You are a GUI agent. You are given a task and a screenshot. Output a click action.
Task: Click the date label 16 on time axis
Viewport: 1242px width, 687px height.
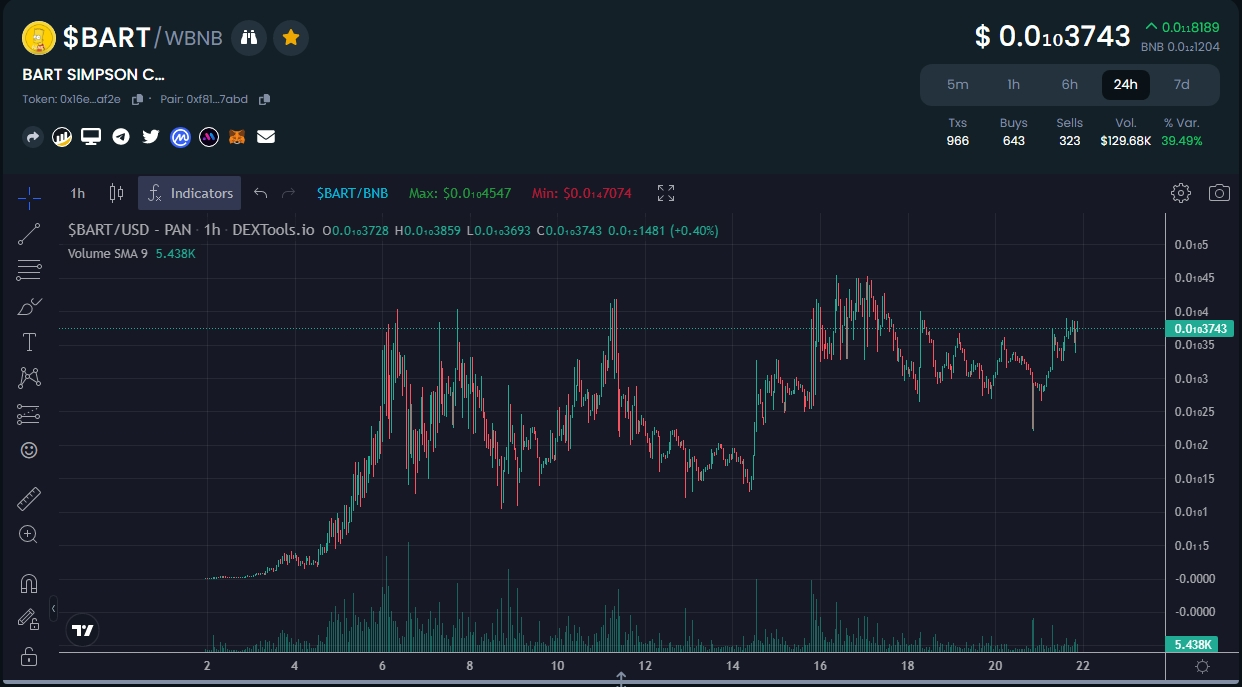(821, 666)
